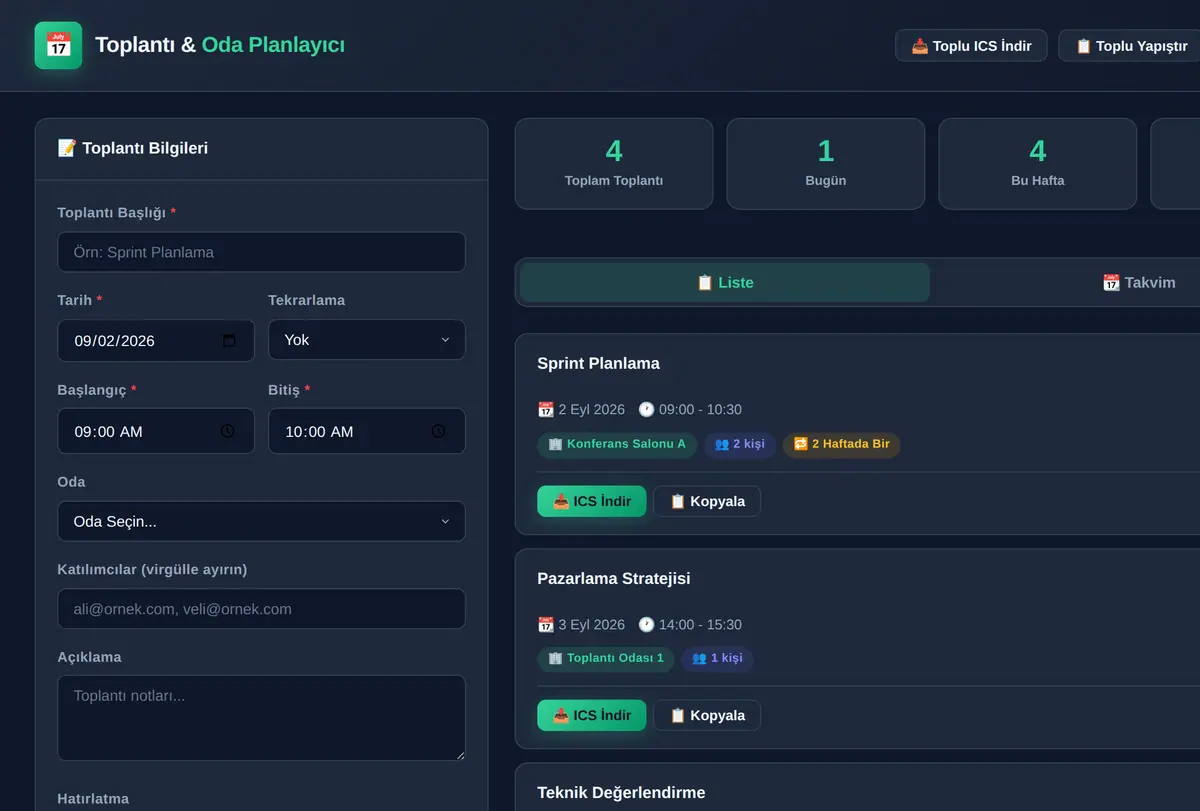
Task: Click the Toplantı Odası 1 room tag
Action: [606, 658]
